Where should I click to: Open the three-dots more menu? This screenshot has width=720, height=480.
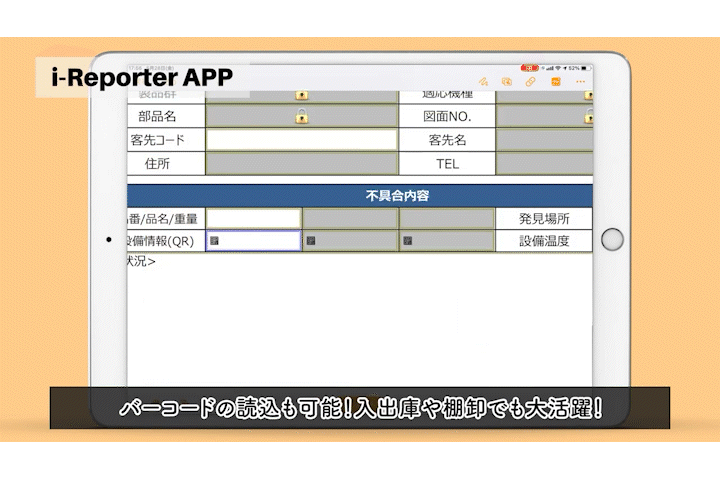tap(581, 81)
